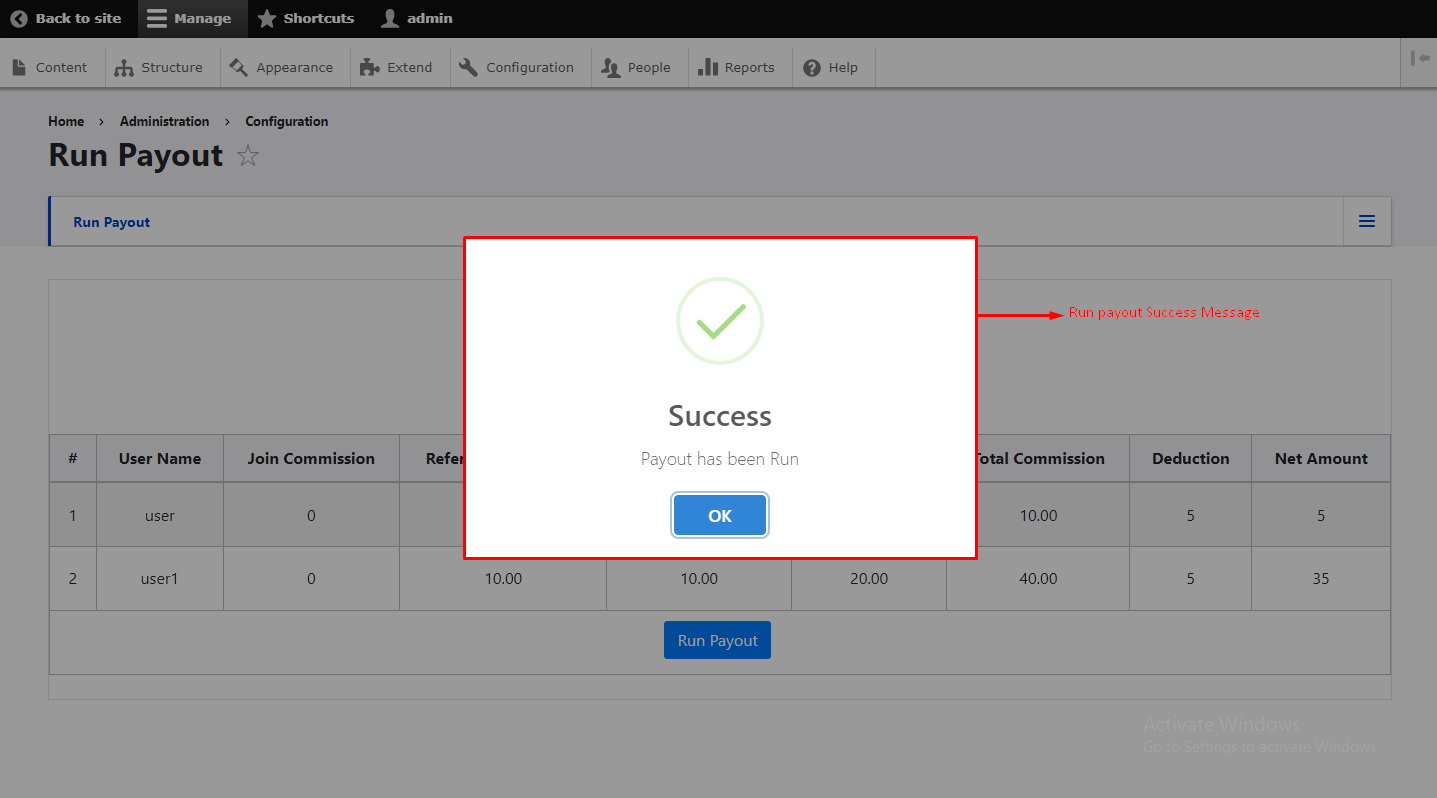Click the Run Payout blue button
The image size is (1437, 798).
[x=717, y=640]
